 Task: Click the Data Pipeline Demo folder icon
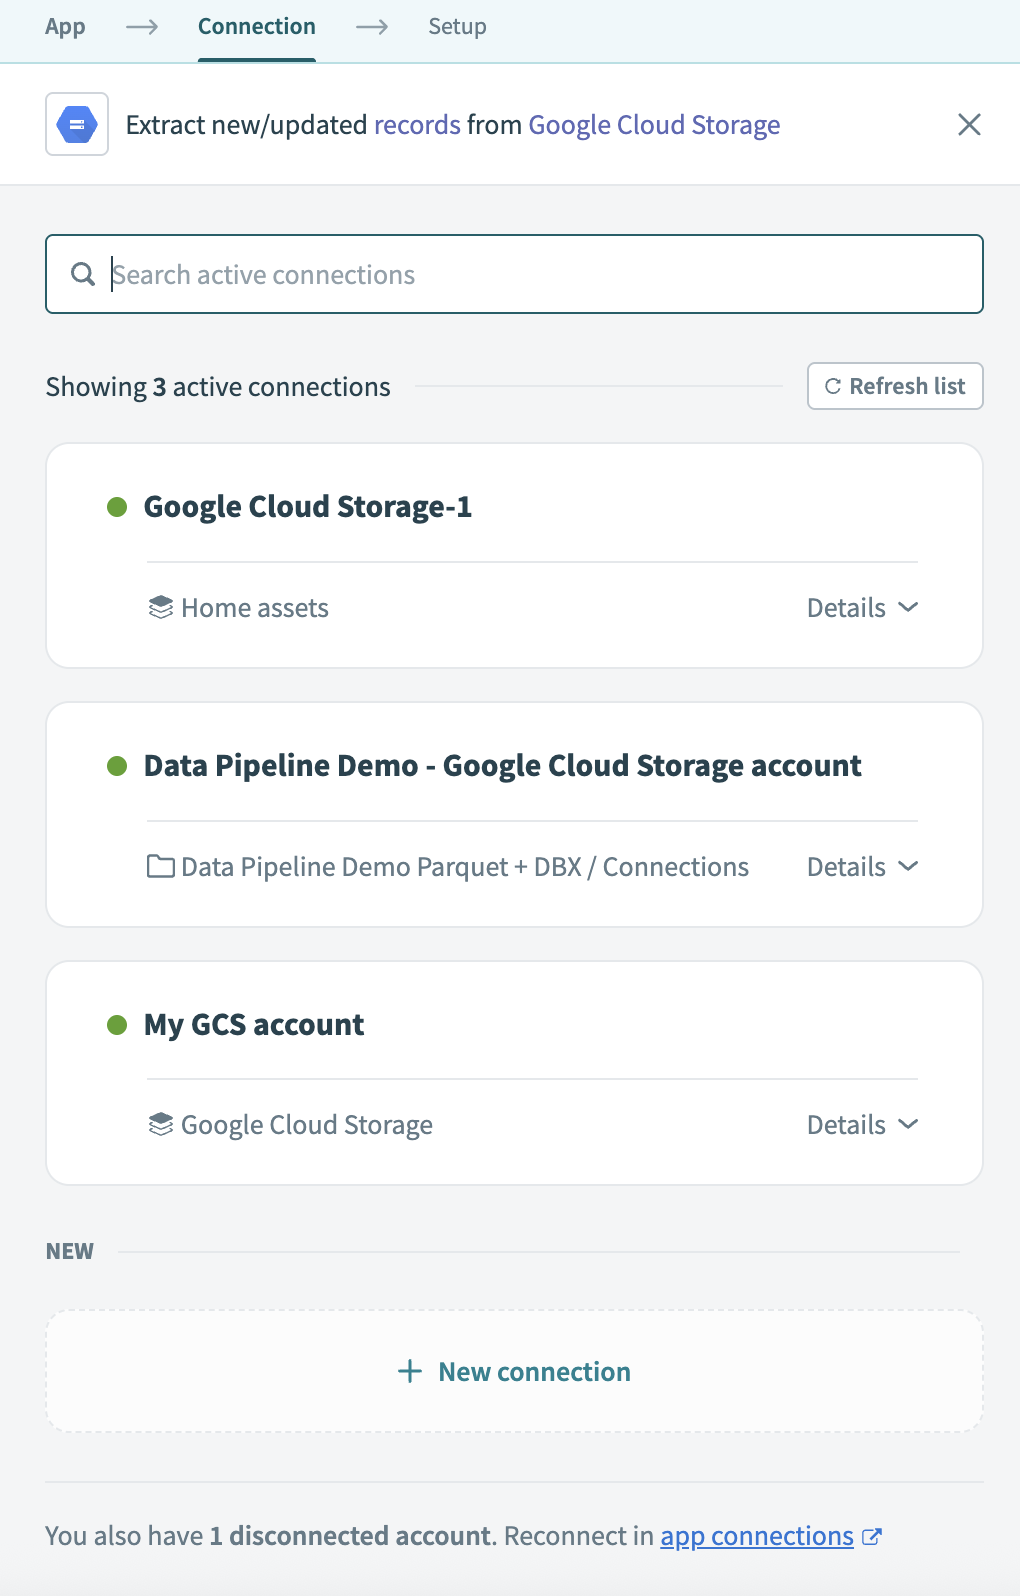[x=160, y=866]
